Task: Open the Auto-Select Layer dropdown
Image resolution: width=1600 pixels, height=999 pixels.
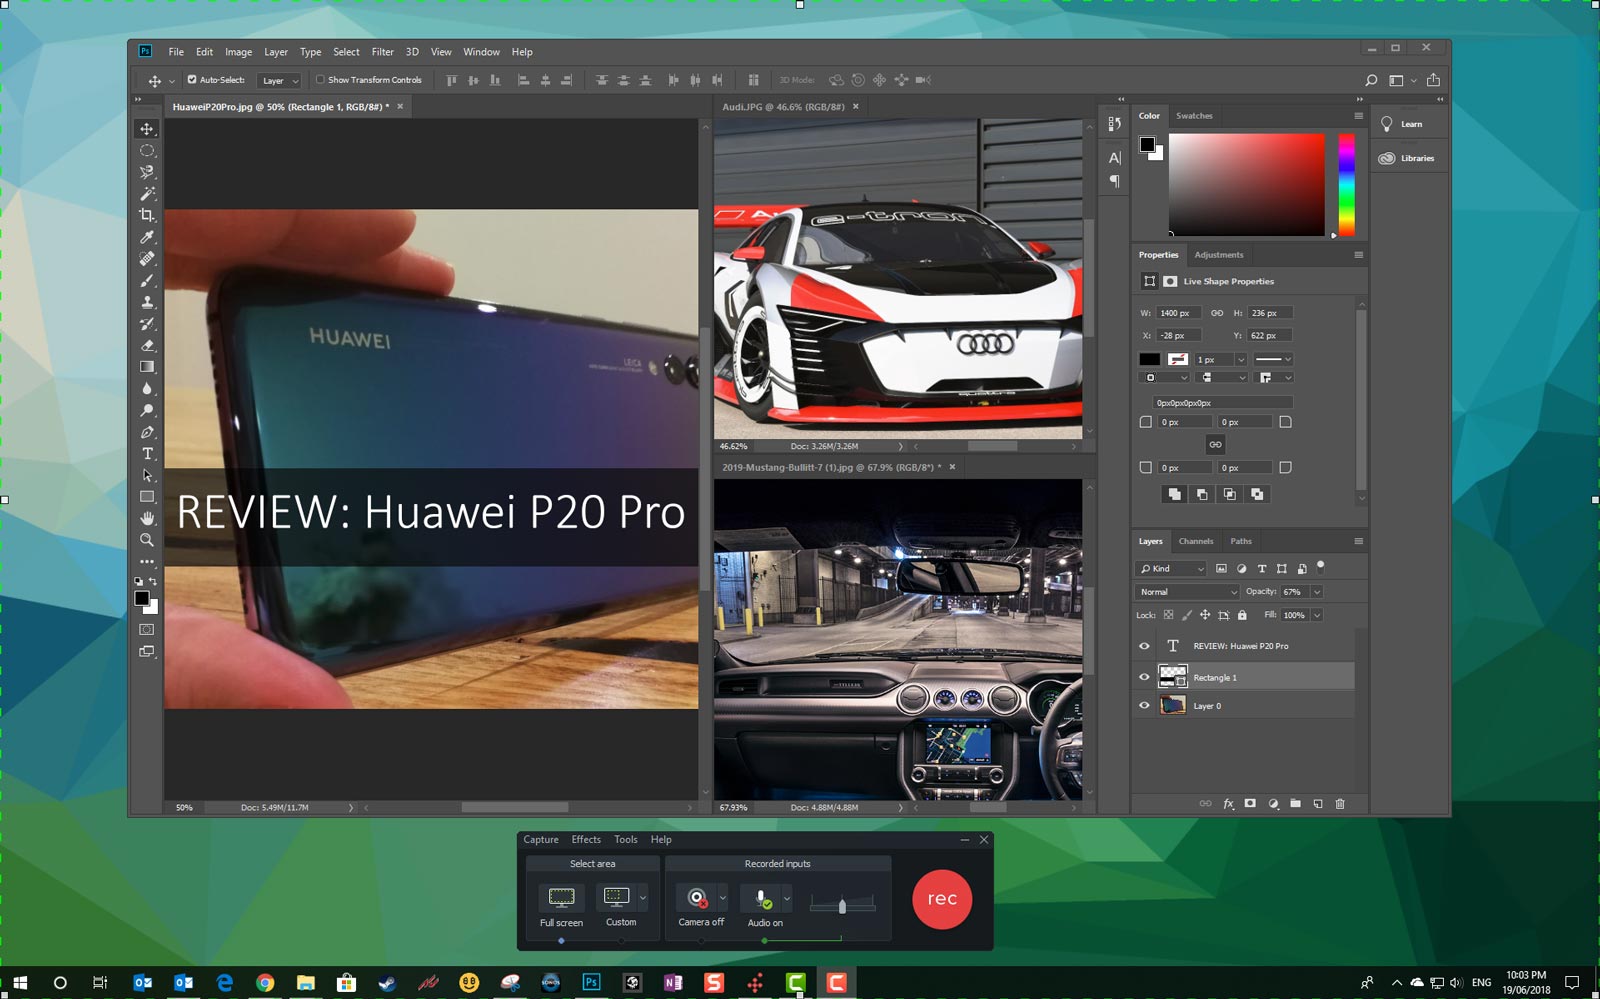Action: pyautogui.click(x=279, y=80)
